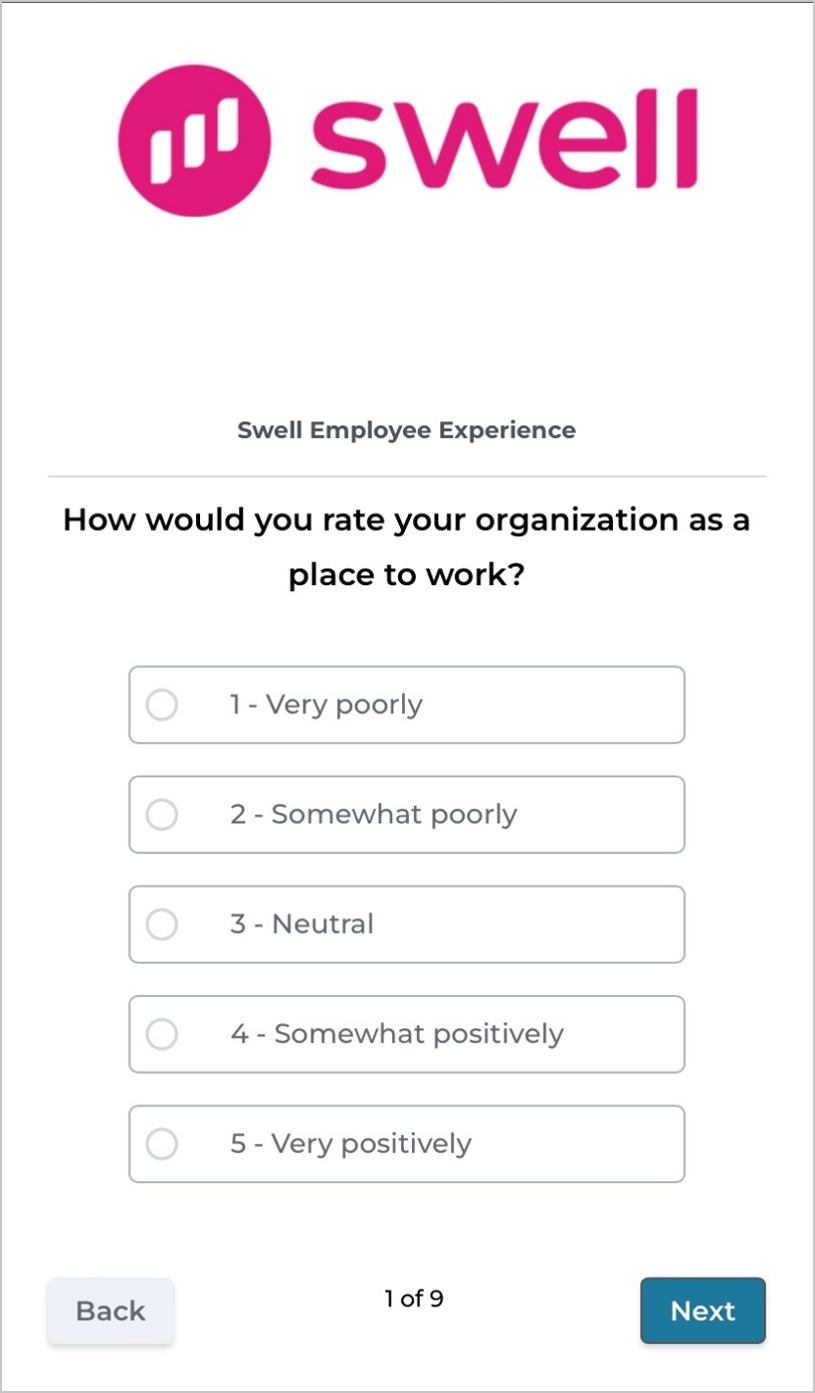Image resolution: width=815 pixels, height=1393 pixels.
Task: Click the "1 of 9" progress indicator
Action: (412, 1298)
